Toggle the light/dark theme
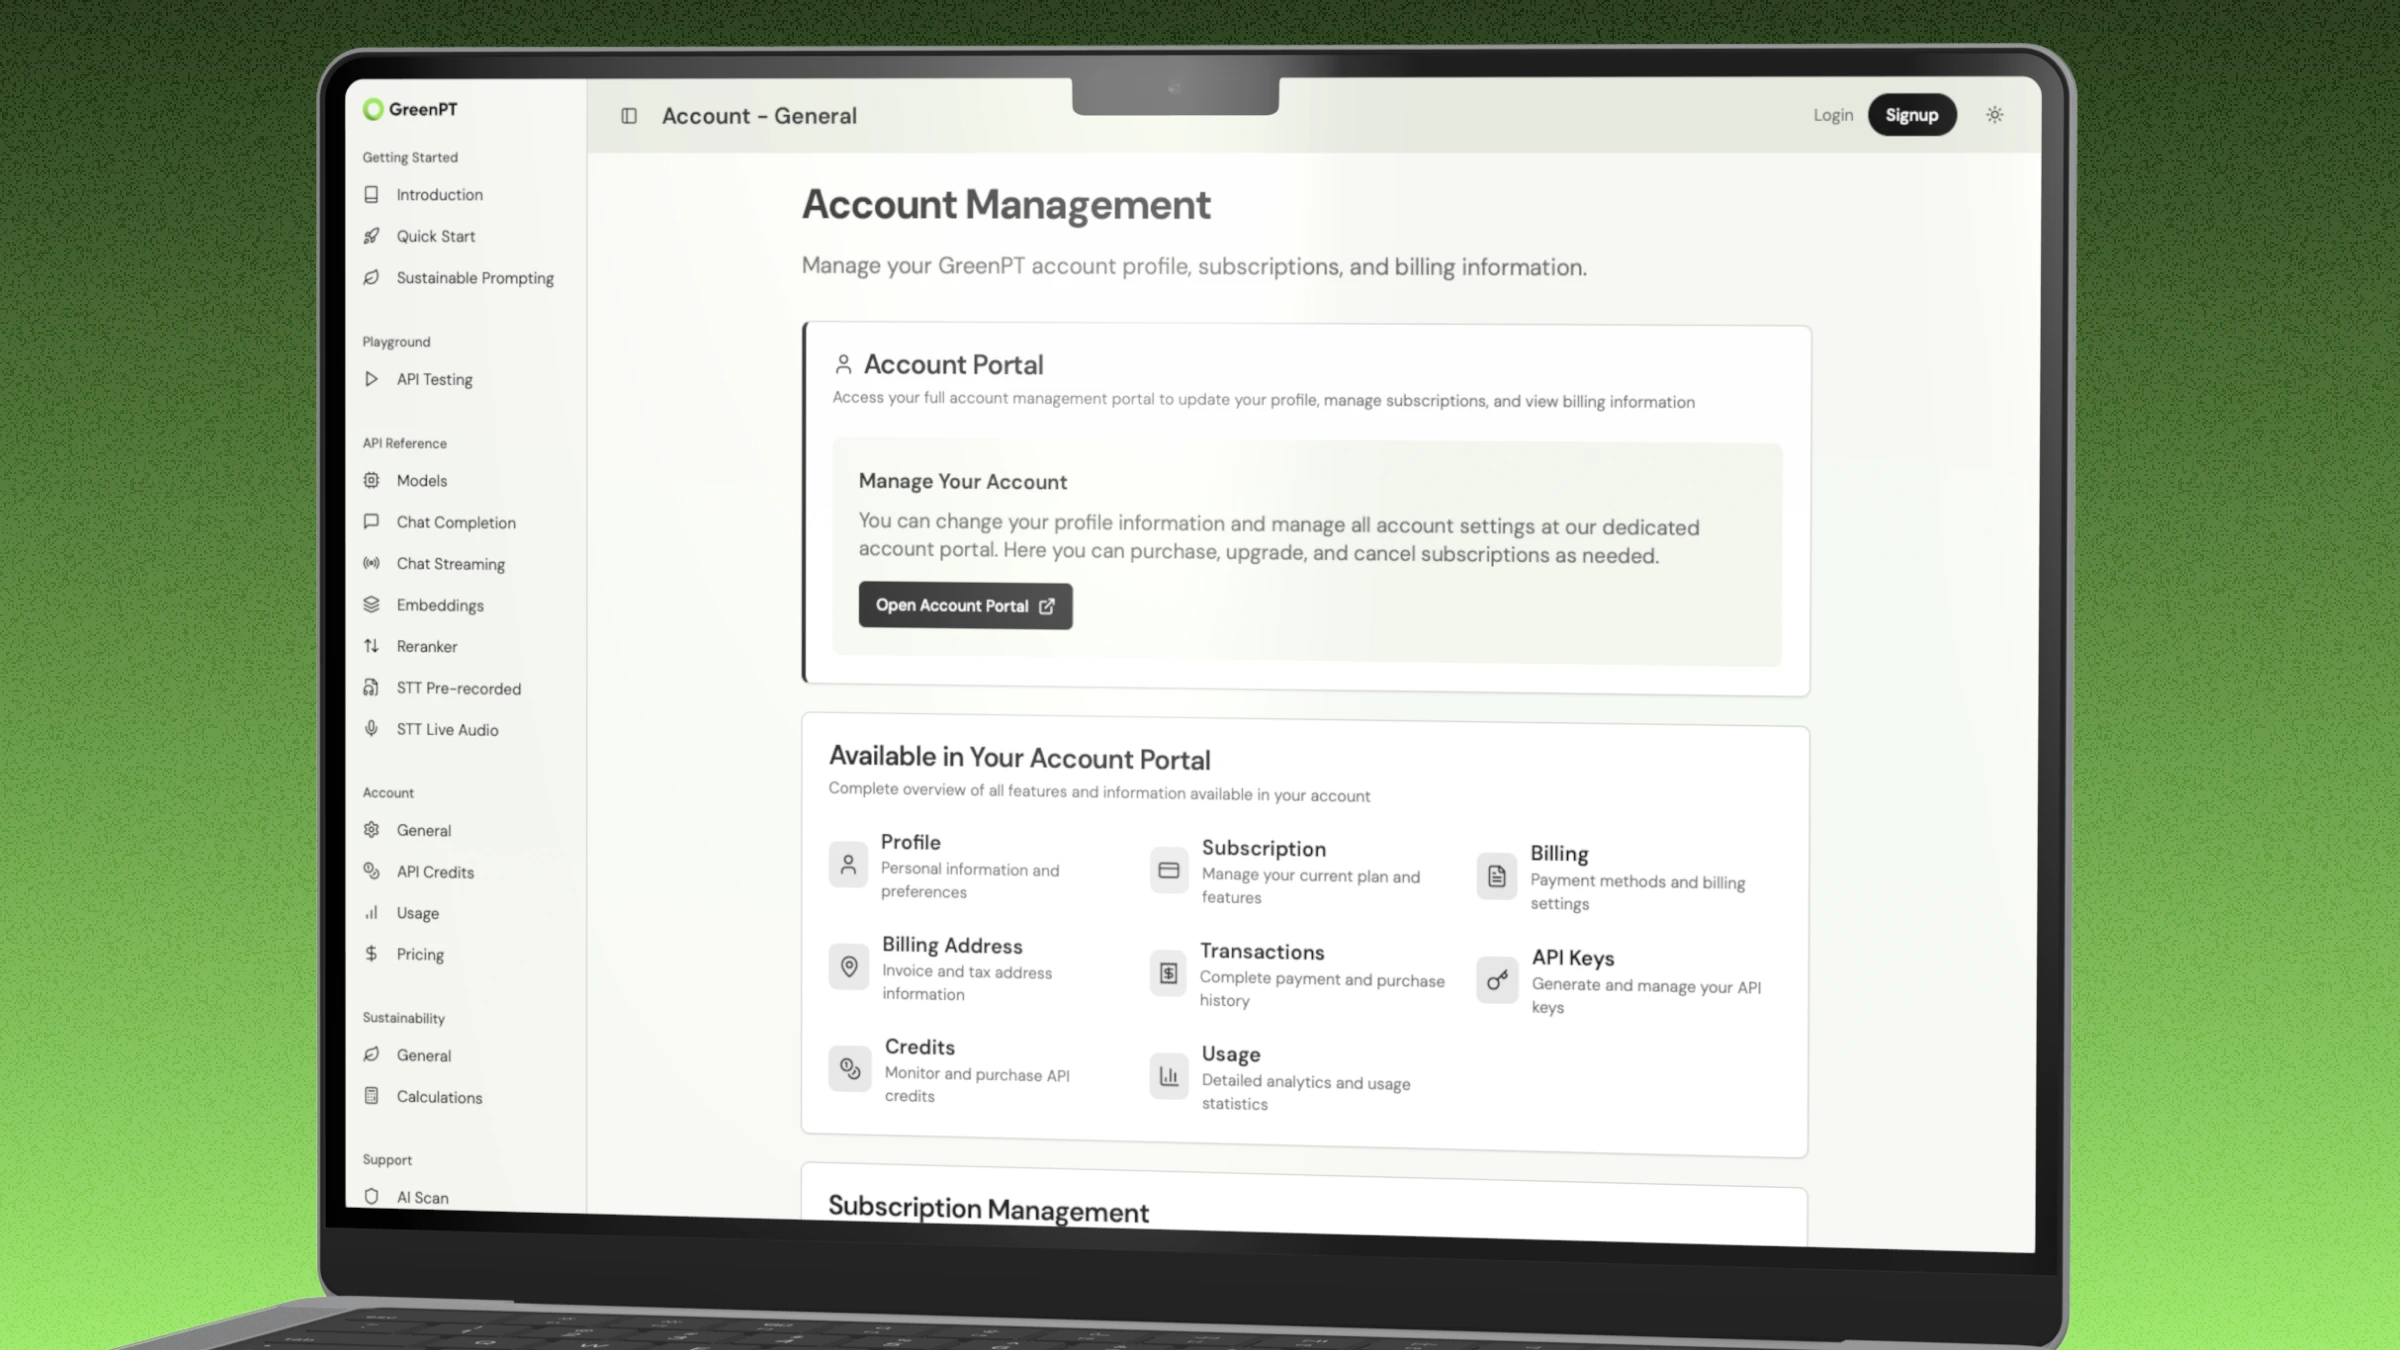The height and width of the screenshot is (1350, 2400). (x=1994, y=115)
